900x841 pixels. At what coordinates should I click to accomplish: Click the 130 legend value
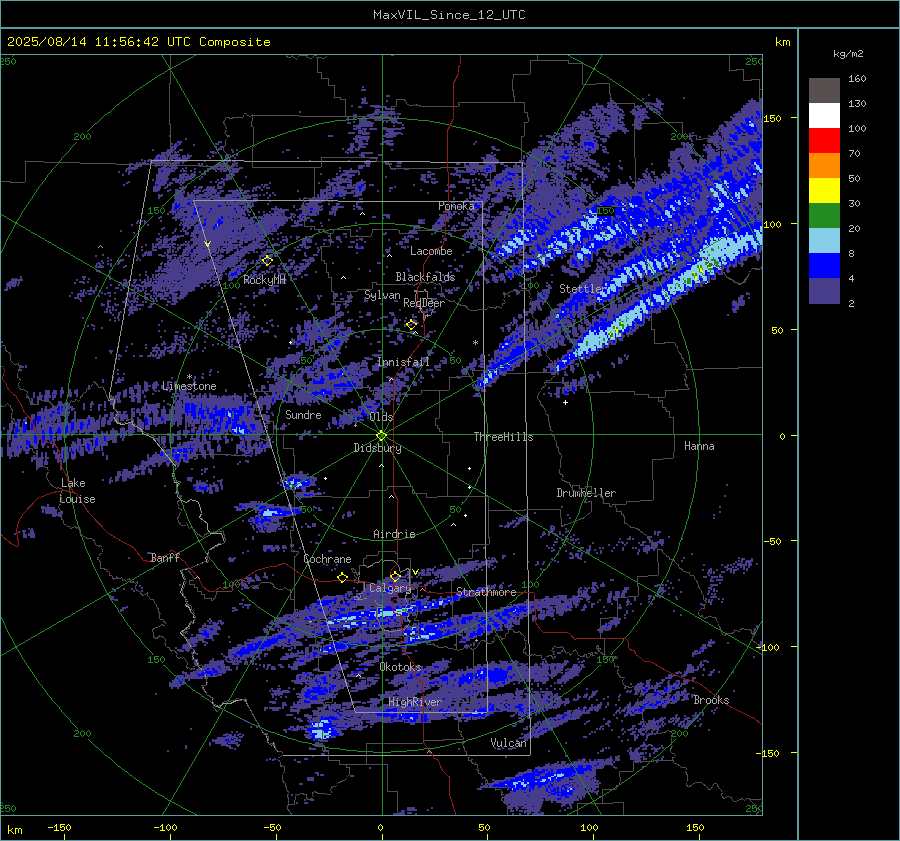(x=857, y=104)
